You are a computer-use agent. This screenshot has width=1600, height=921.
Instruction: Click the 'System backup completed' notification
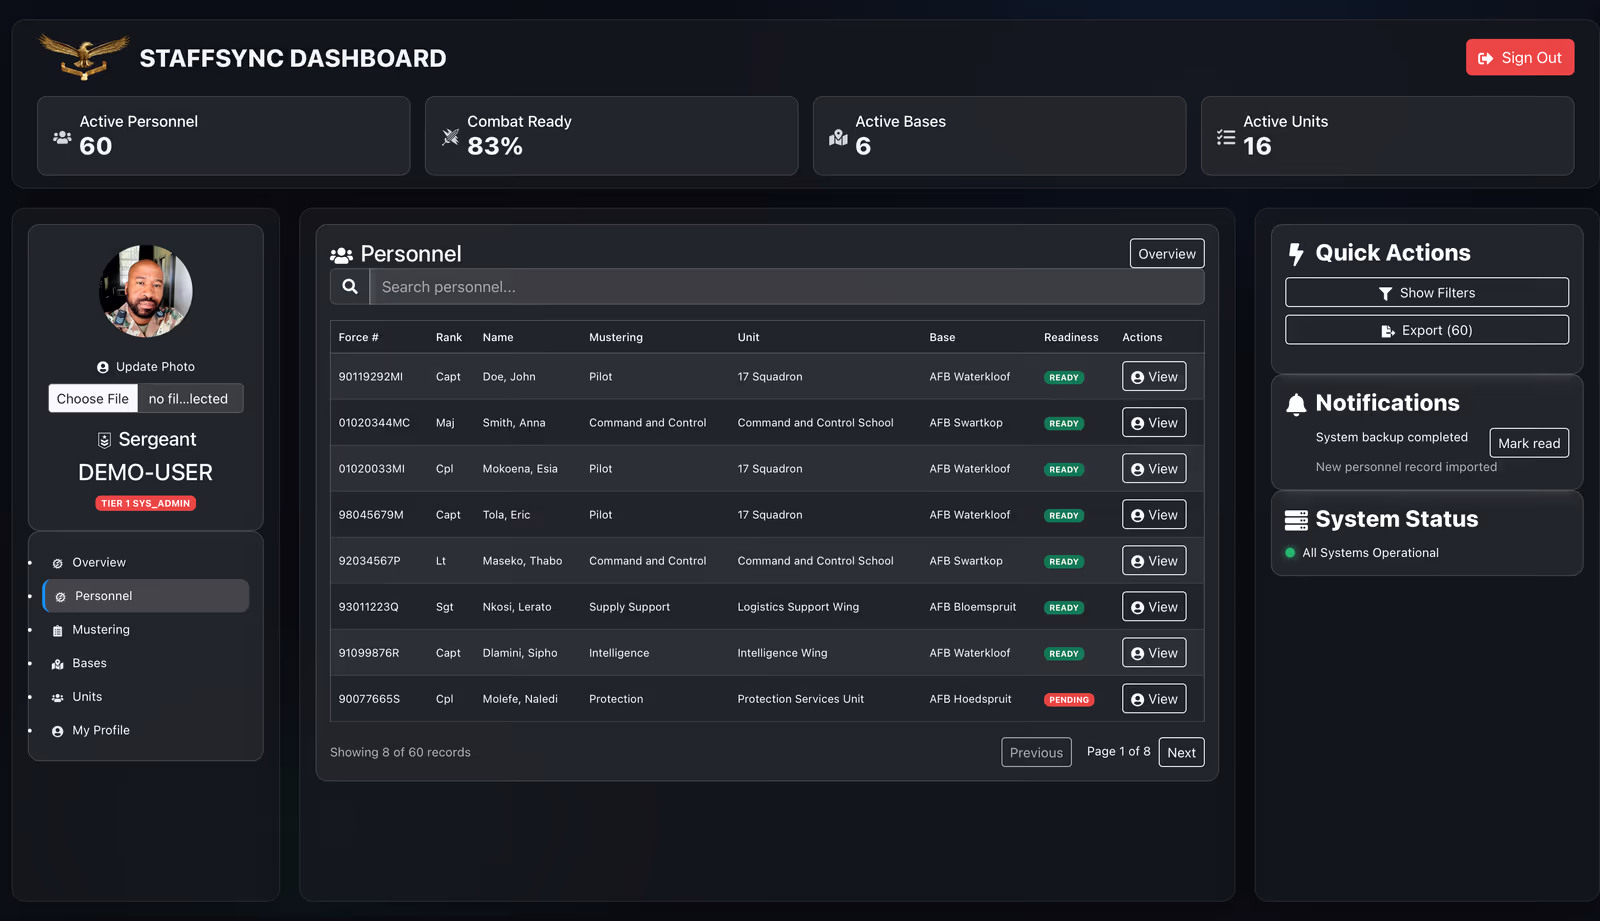coord(1392,438)
